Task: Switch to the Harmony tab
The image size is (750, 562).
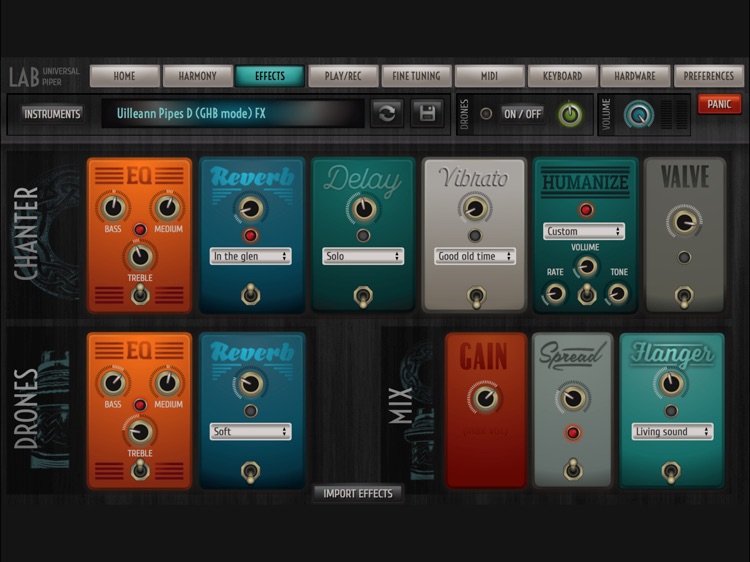Action: pyautogui.click(x=197, y=76)
